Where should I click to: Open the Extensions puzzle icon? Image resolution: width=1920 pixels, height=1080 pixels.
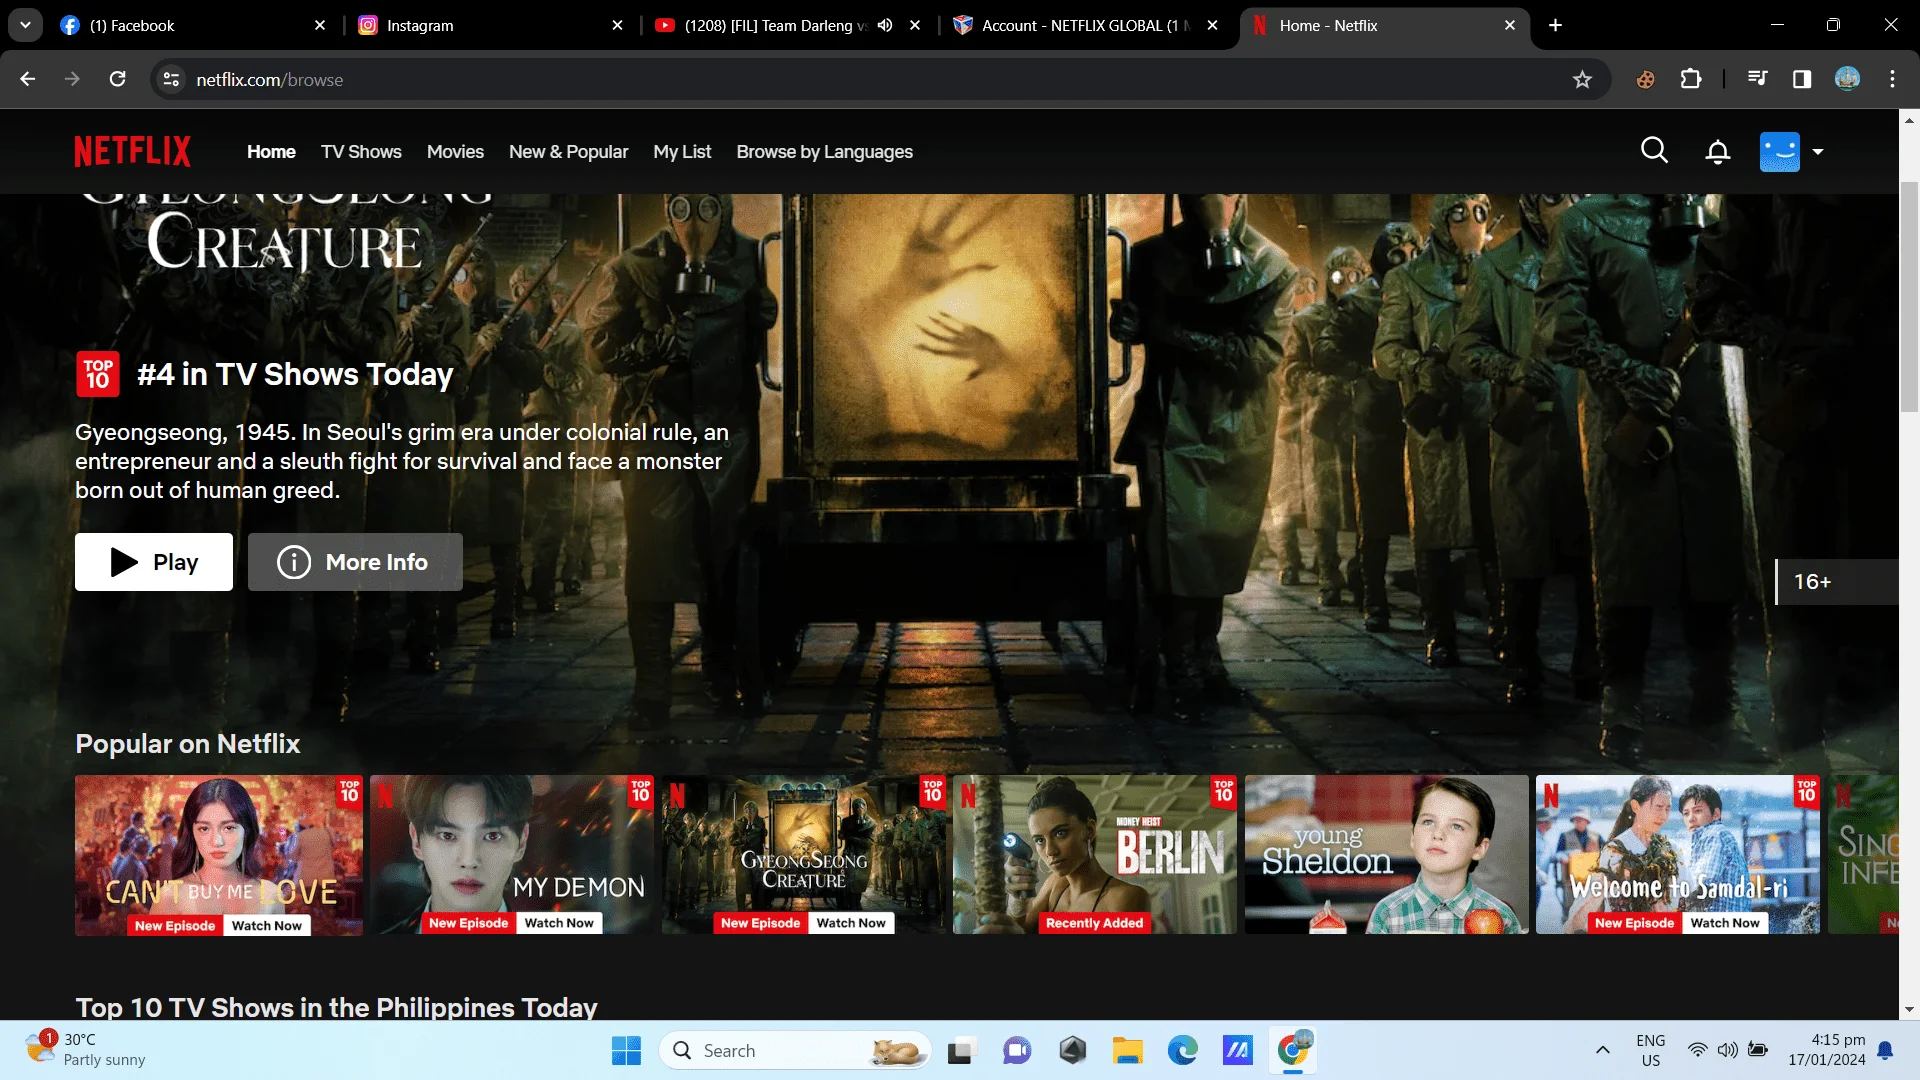pos(1691,79)
